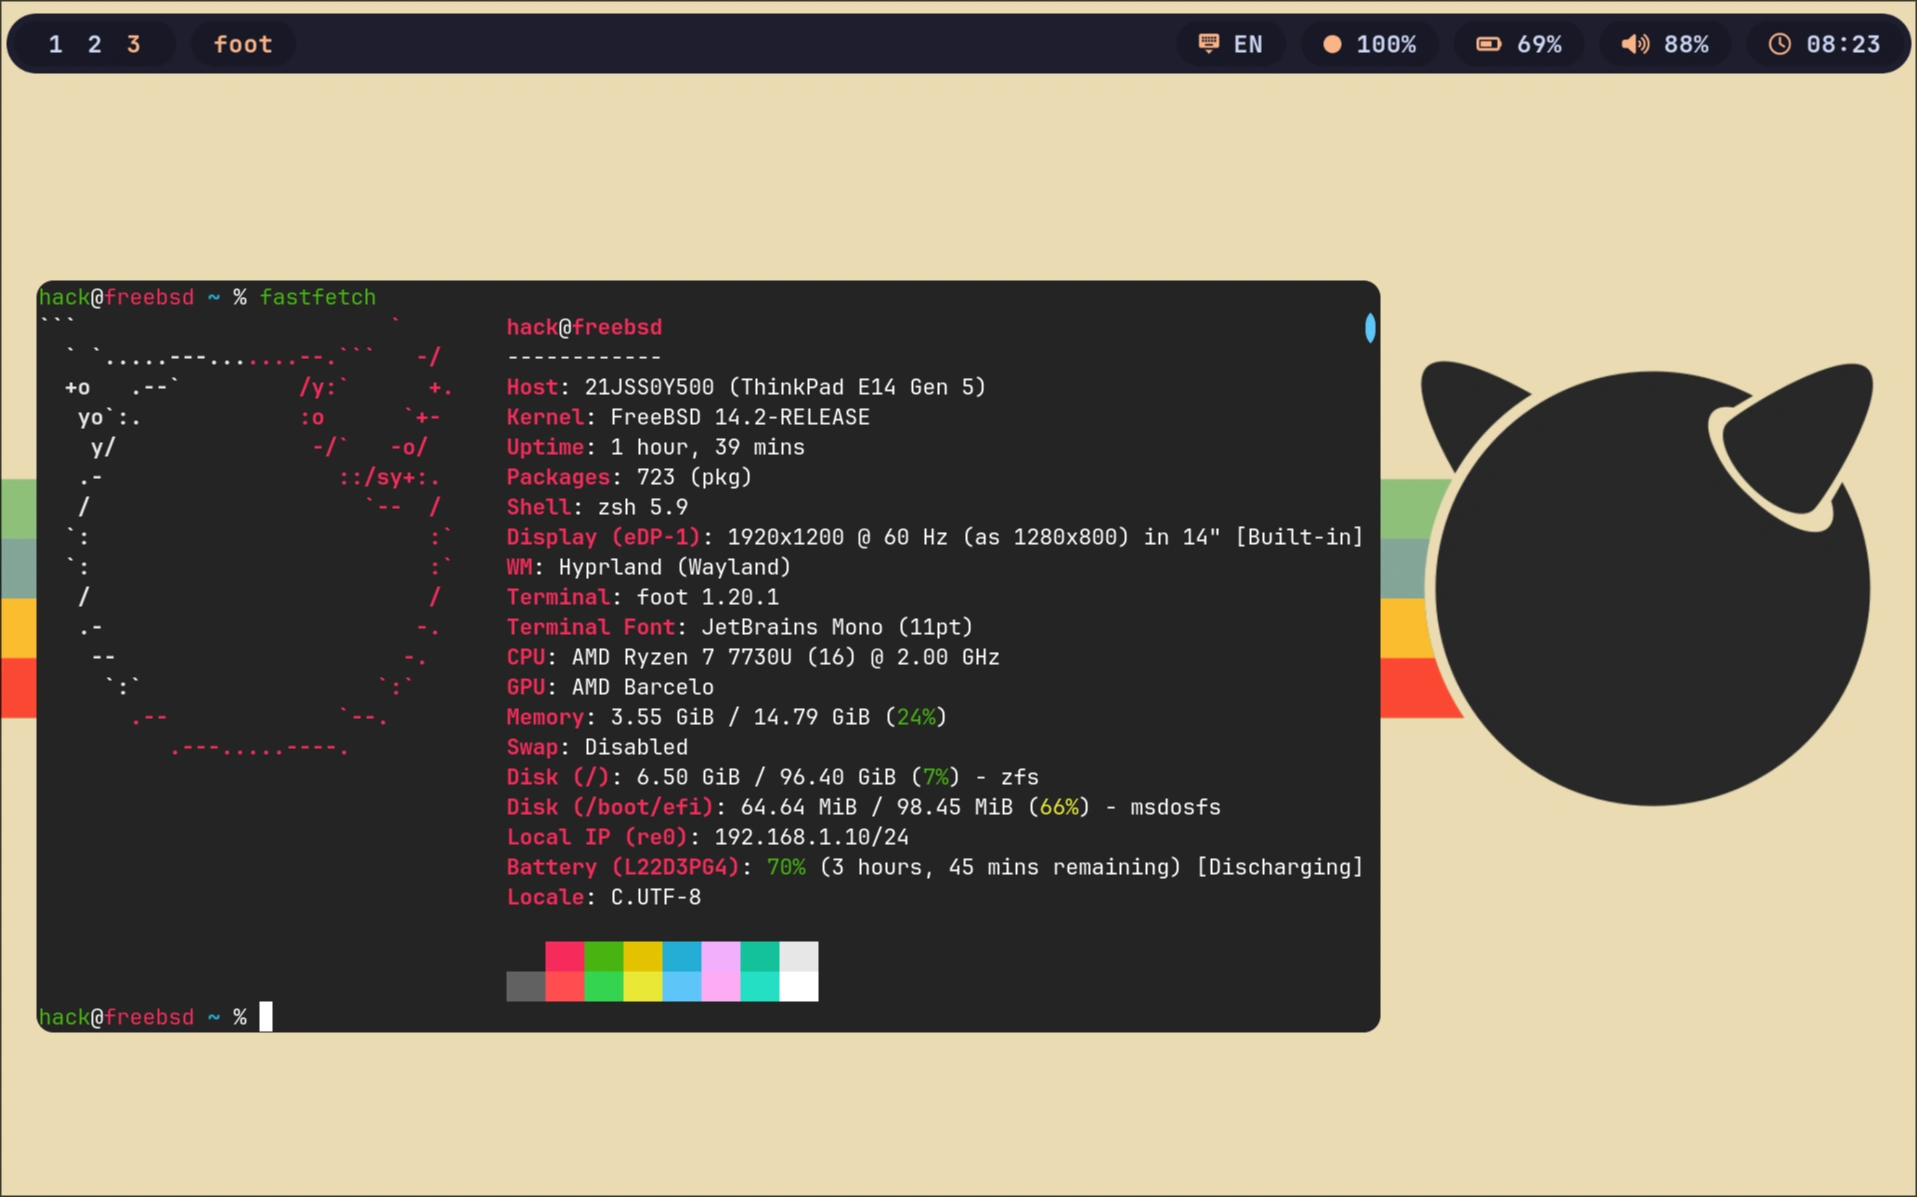Click the 69% battery value
1917x1197 pixels.
point(1540,44)
